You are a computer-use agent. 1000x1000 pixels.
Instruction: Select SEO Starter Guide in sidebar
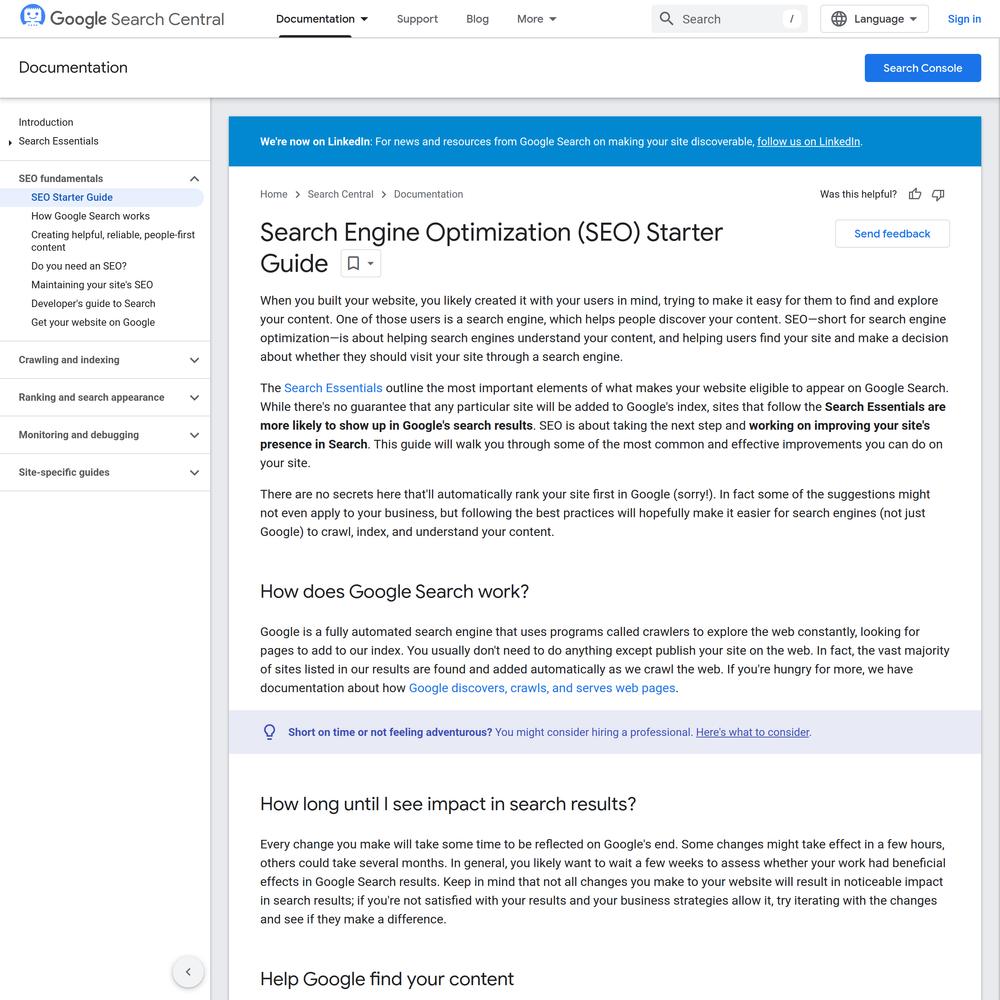point(71,197)
